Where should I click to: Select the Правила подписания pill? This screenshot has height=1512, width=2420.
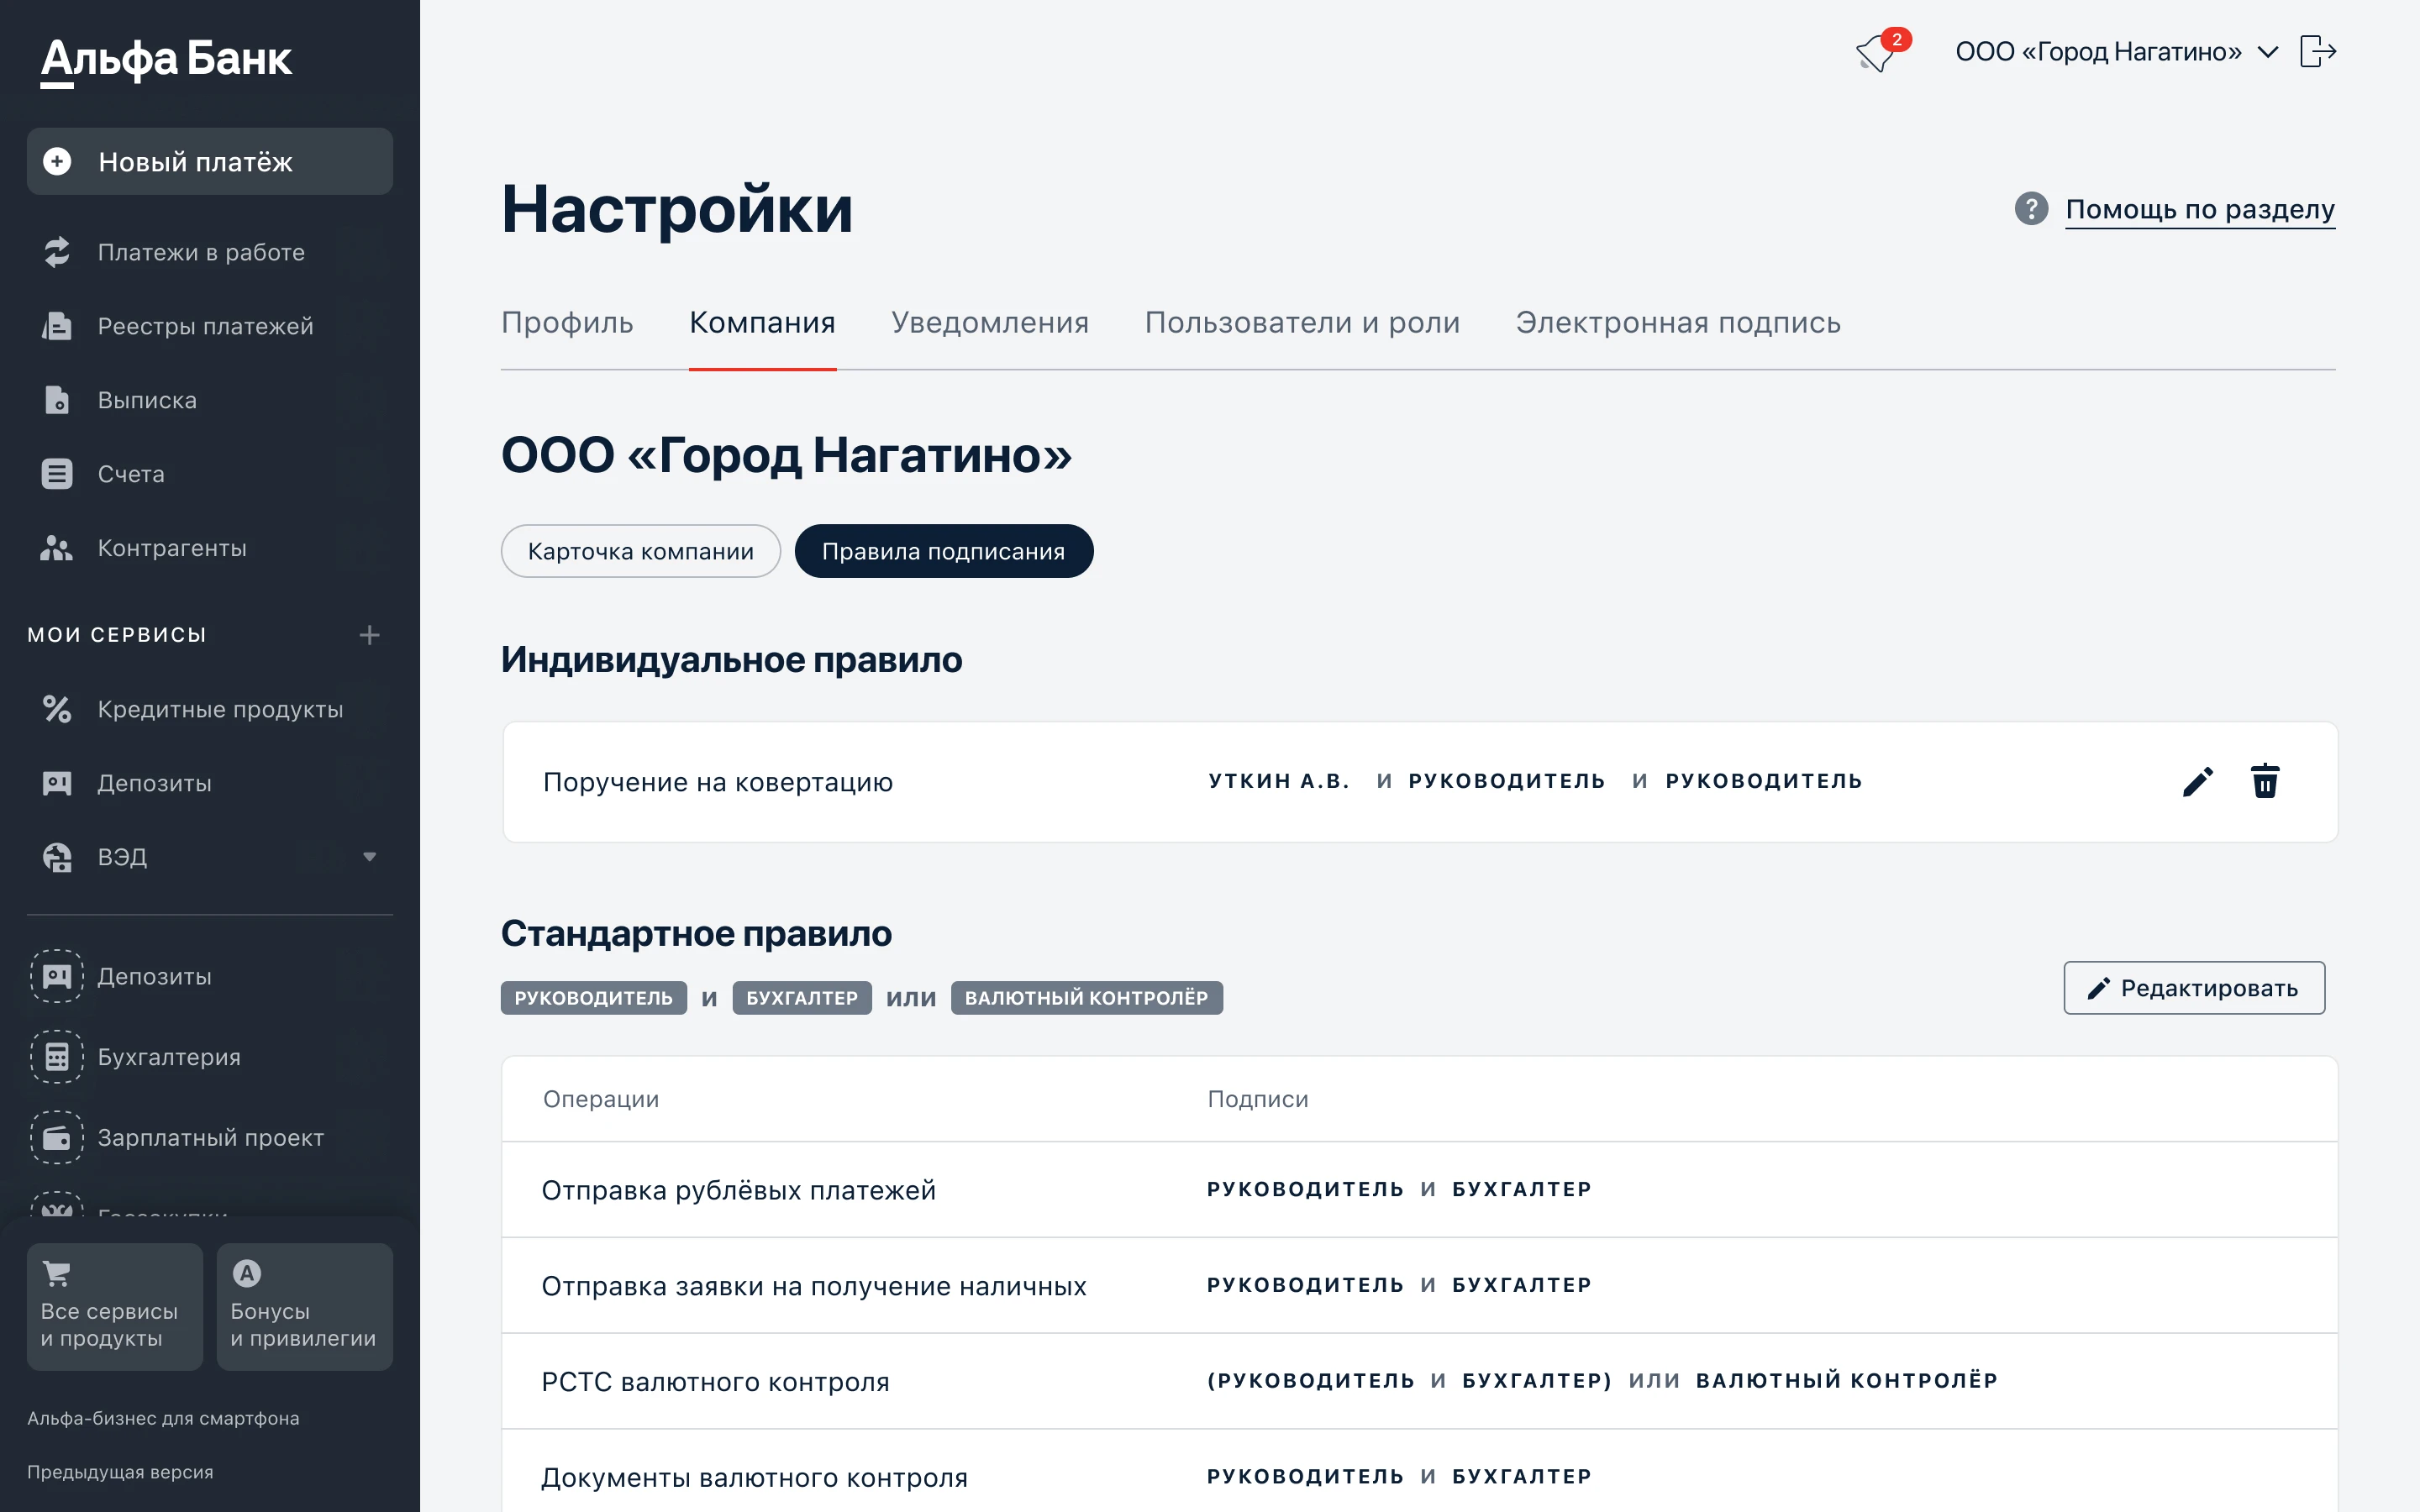[x=943, y=551]
